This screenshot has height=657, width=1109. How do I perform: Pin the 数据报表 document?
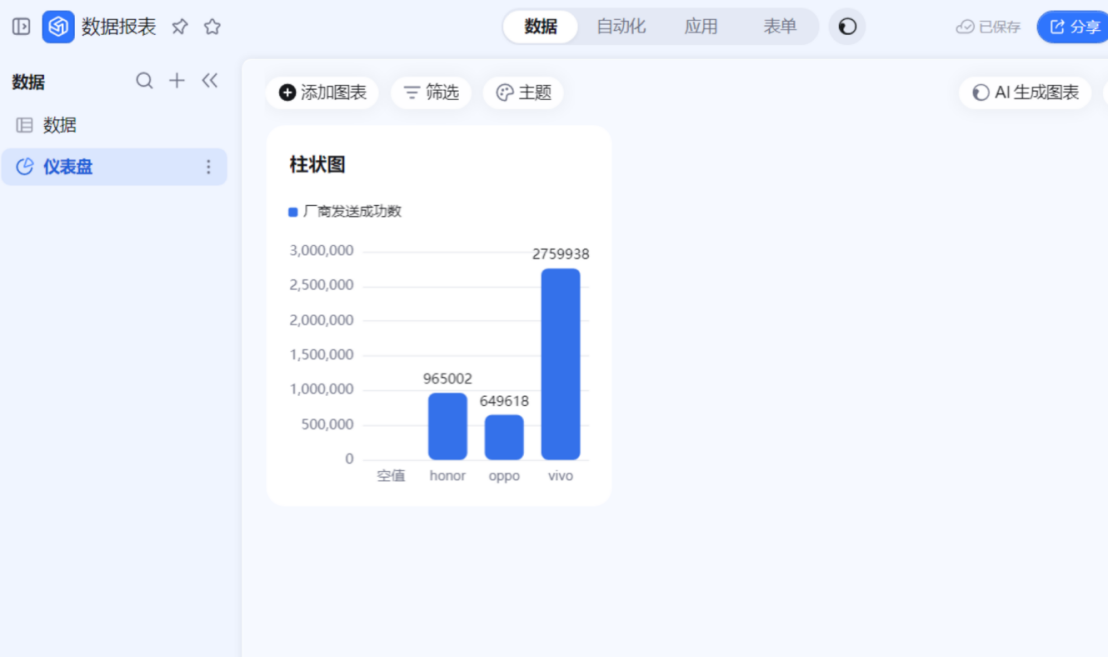click(180, 27)
